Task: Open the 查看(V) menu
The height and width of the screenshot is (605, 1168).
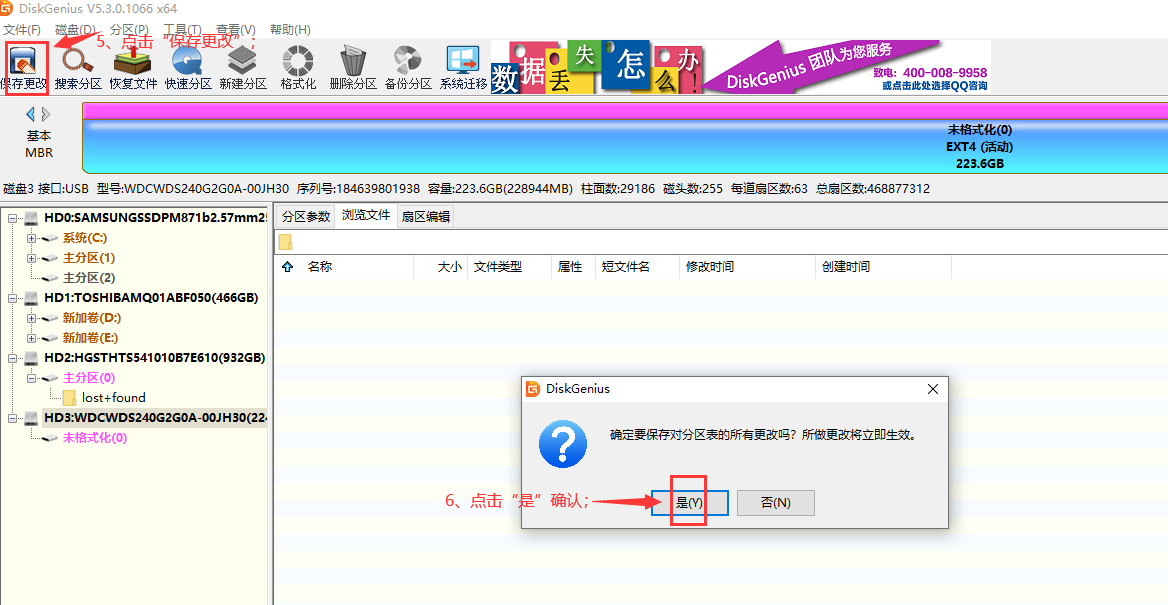Action: (x=235, y=30)
